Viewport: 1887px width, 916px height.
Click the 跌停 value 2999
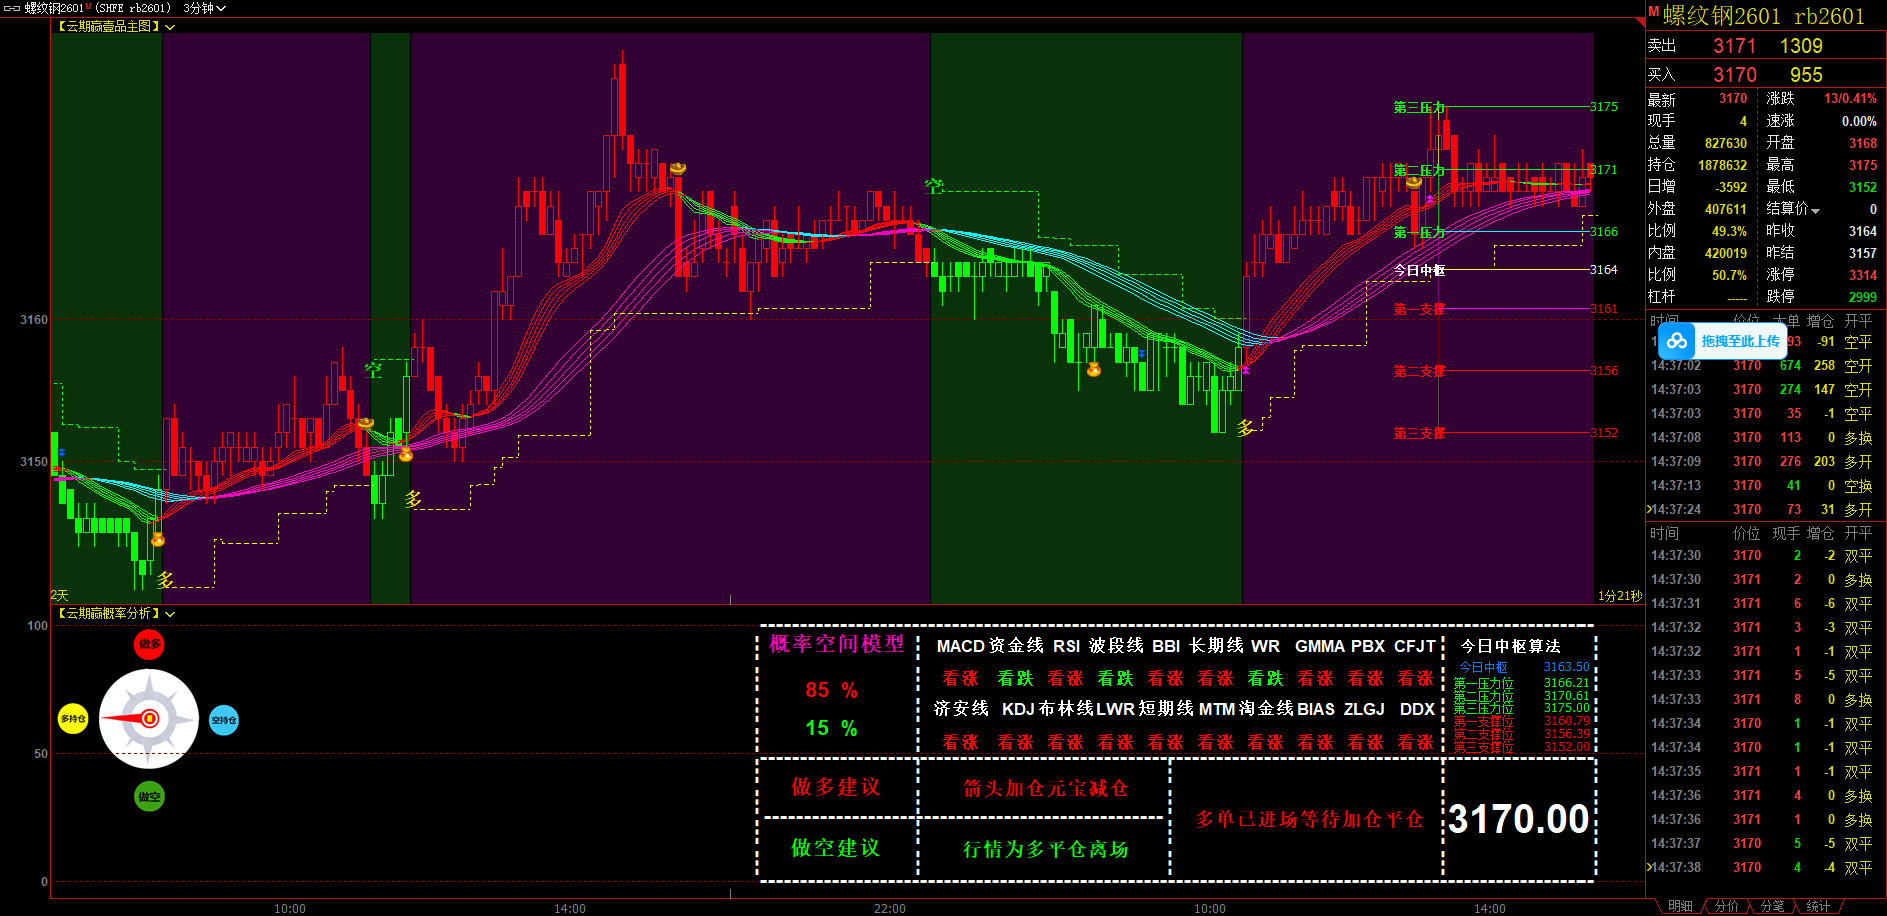[1862, 297]
